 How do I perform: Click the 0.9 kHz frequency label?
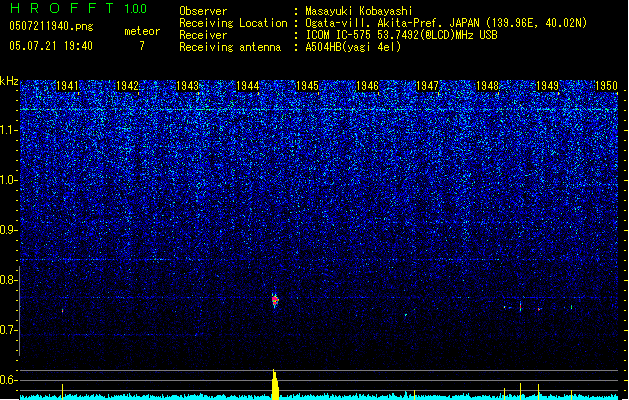click(9, 230)
